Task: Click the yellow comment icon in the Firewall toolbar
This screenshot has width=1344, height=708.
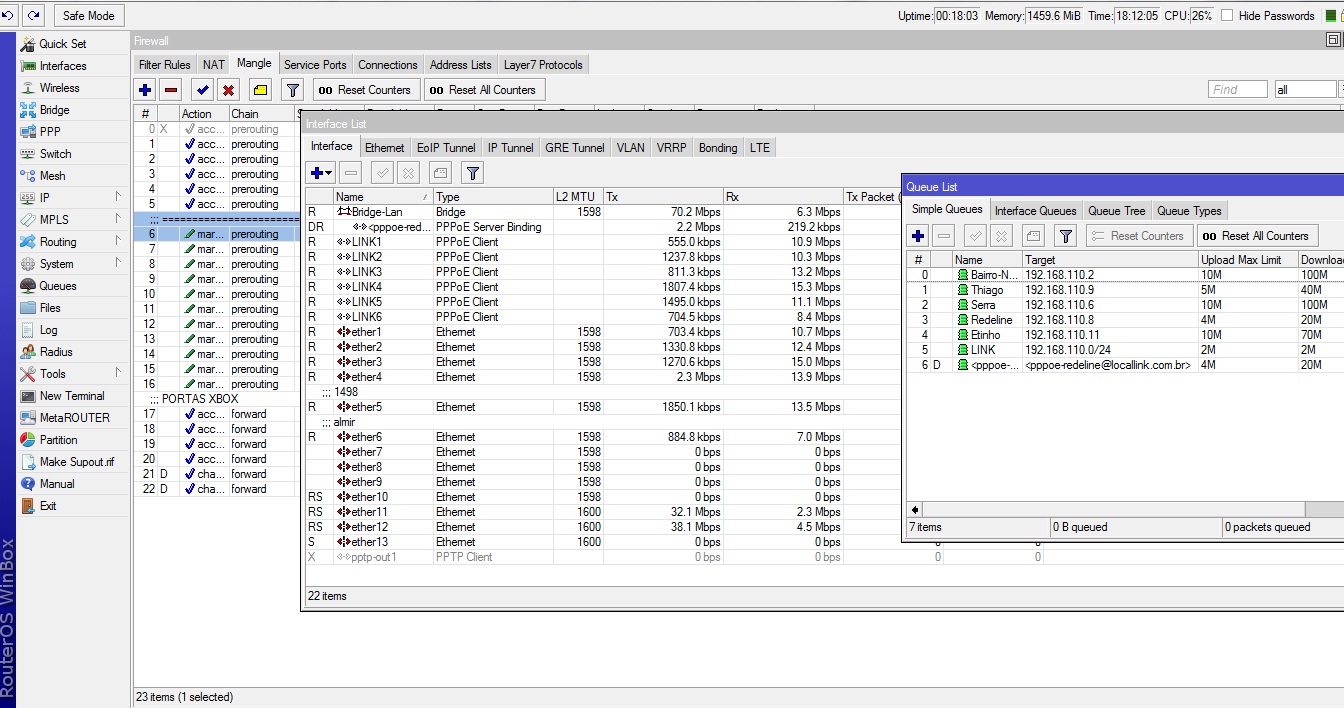Action: pos(260,90)
